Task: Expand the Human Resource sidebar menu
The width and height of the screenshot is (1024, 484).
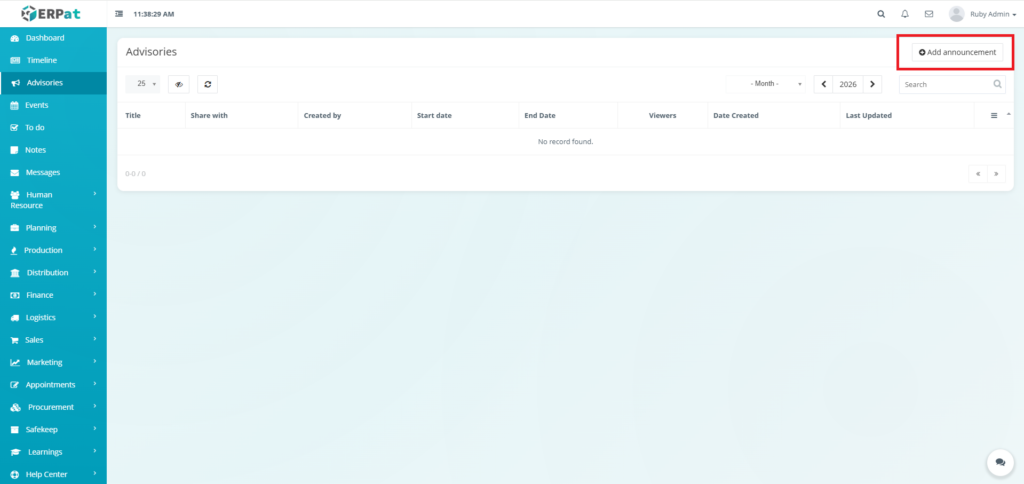Action: point(53,200)
